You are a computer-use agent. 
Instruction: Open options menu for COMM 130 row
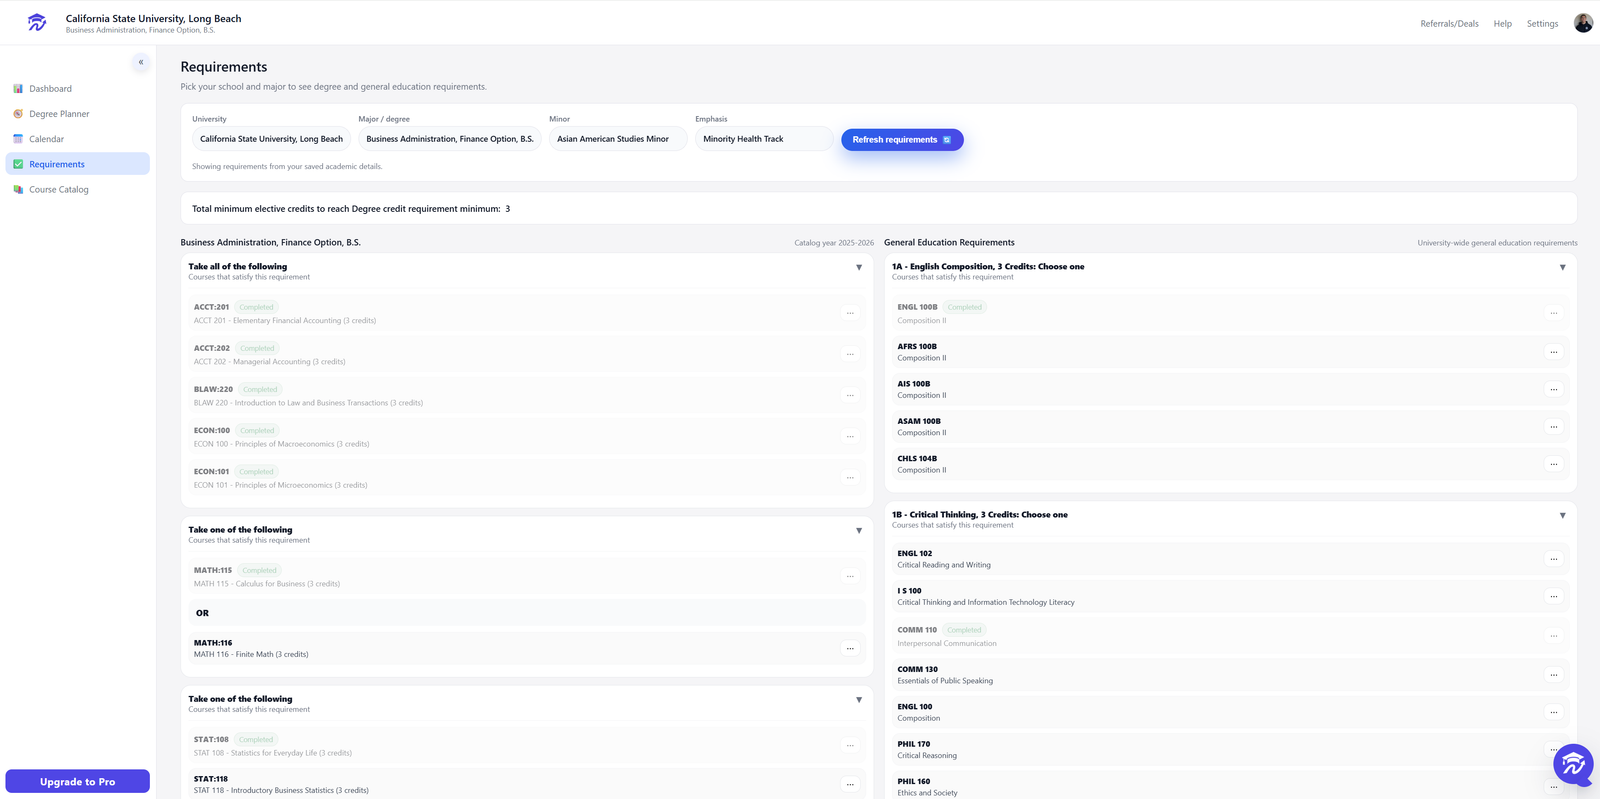tap(1553, 675)
